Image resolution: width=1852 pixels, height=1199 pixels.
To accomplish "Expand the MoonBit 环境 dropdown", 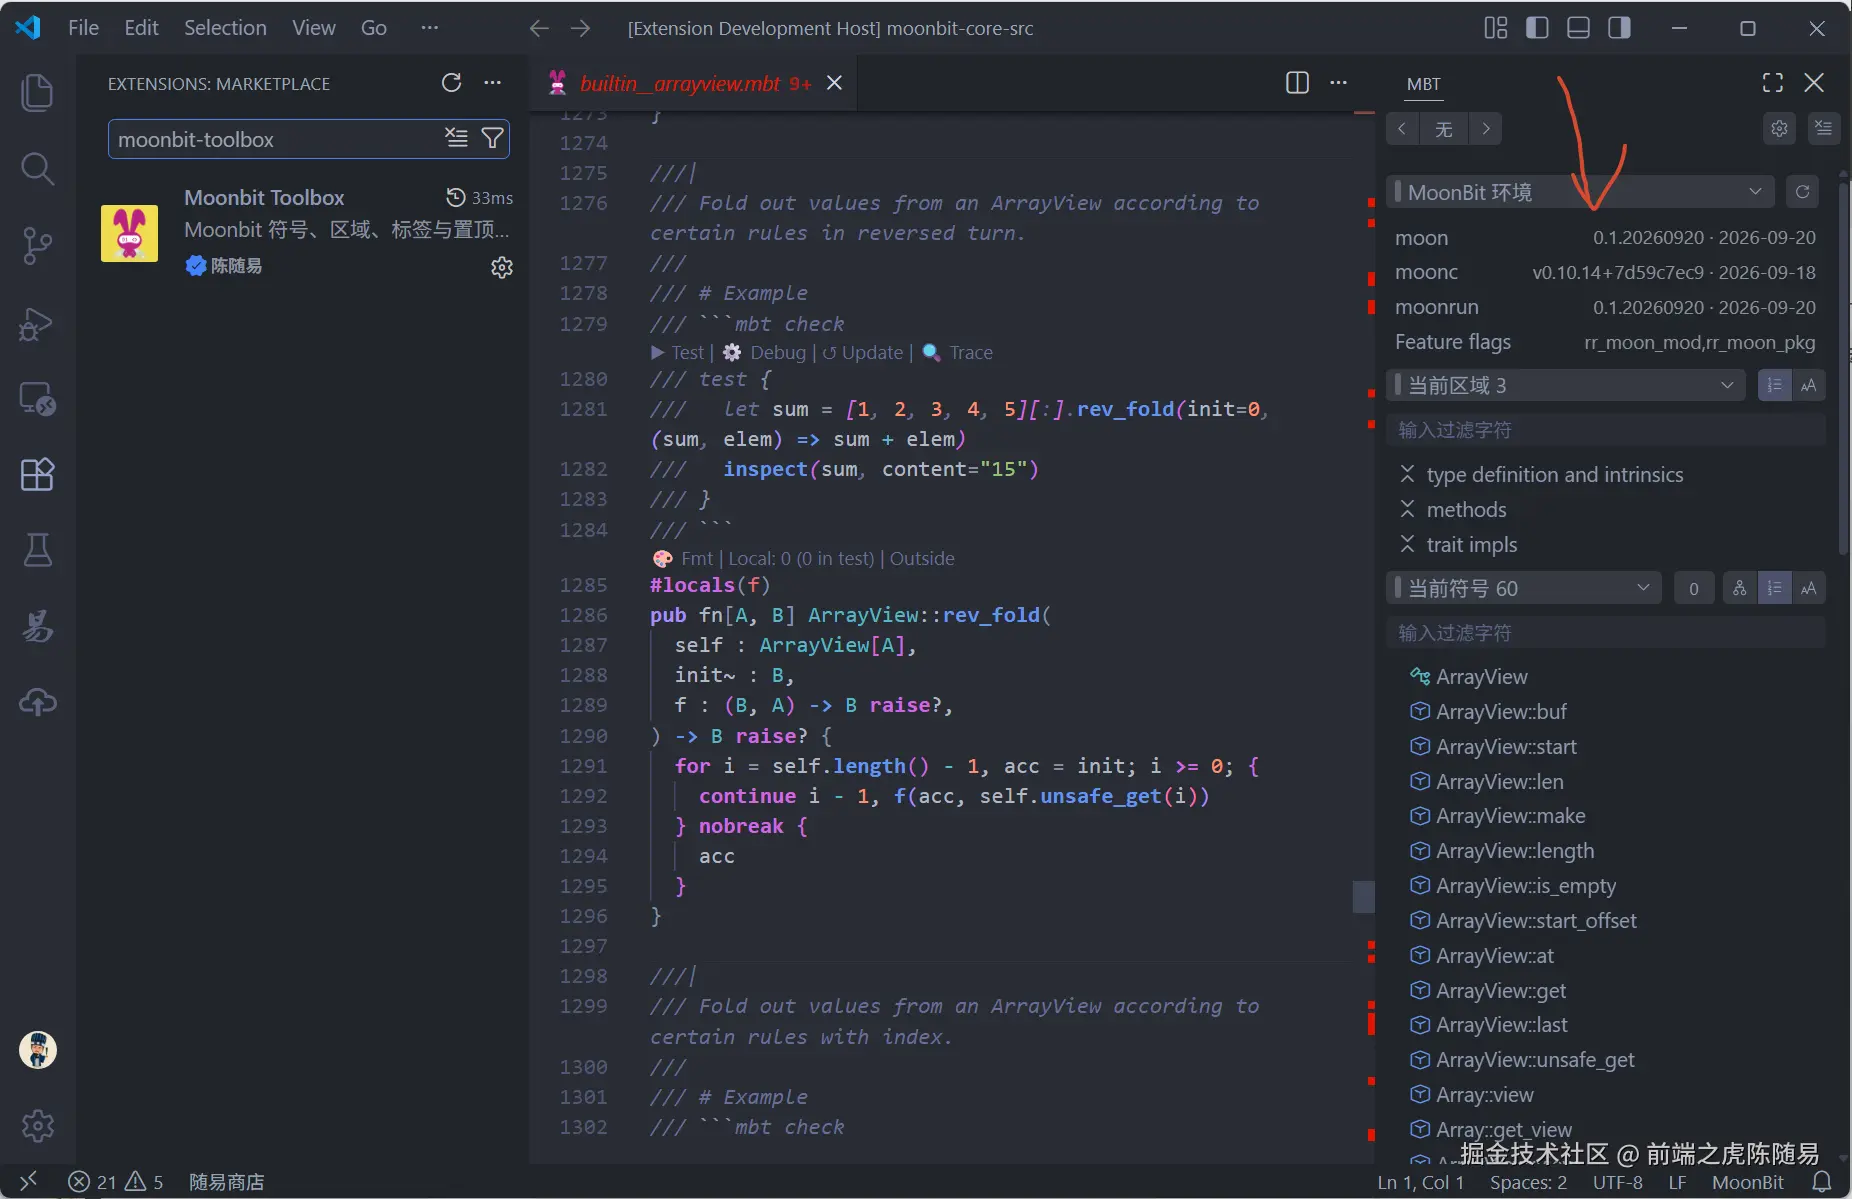I will [x=1580, y=192].
